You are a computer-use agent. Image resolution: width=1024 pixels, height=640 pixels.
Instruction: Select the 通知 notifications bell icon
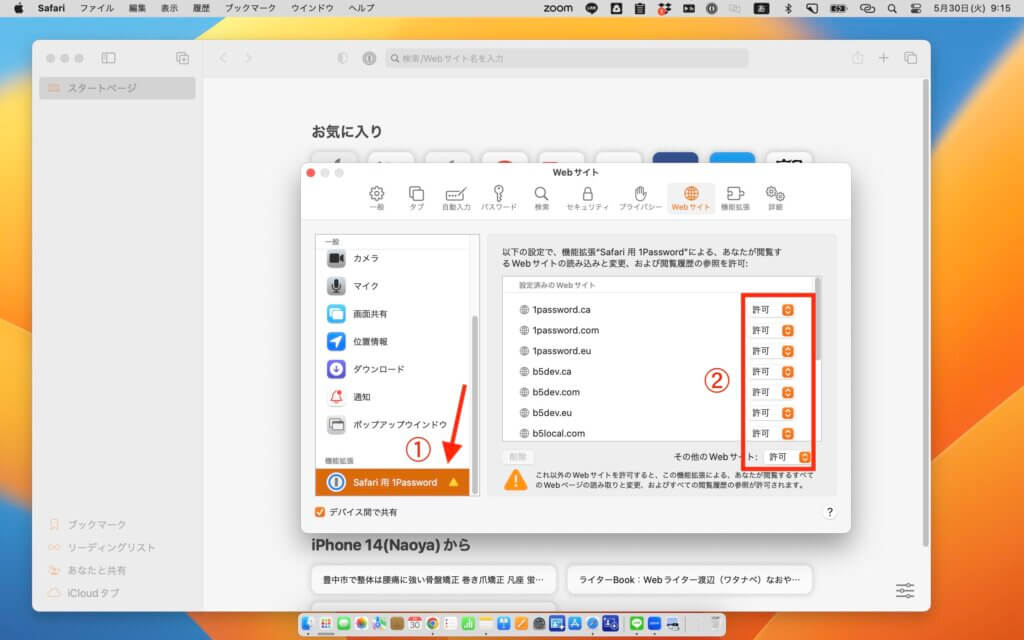click(336, 397)
